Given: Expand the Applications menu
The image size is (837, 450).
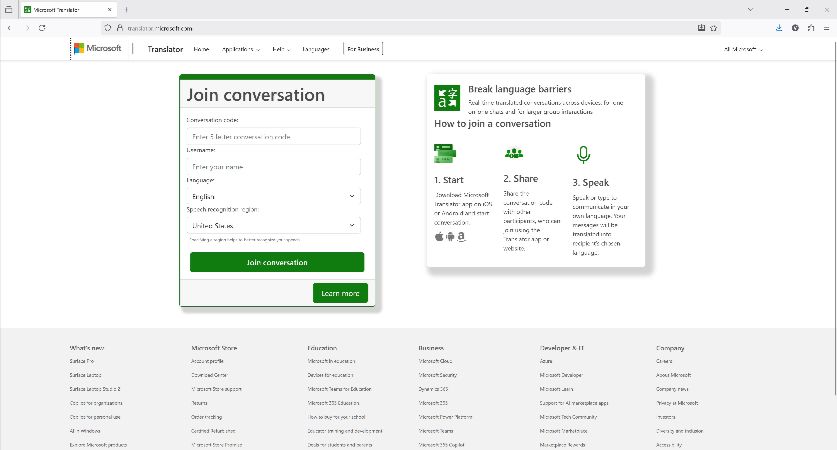Looking at the screenshot, I should click(x=241, y=49).
